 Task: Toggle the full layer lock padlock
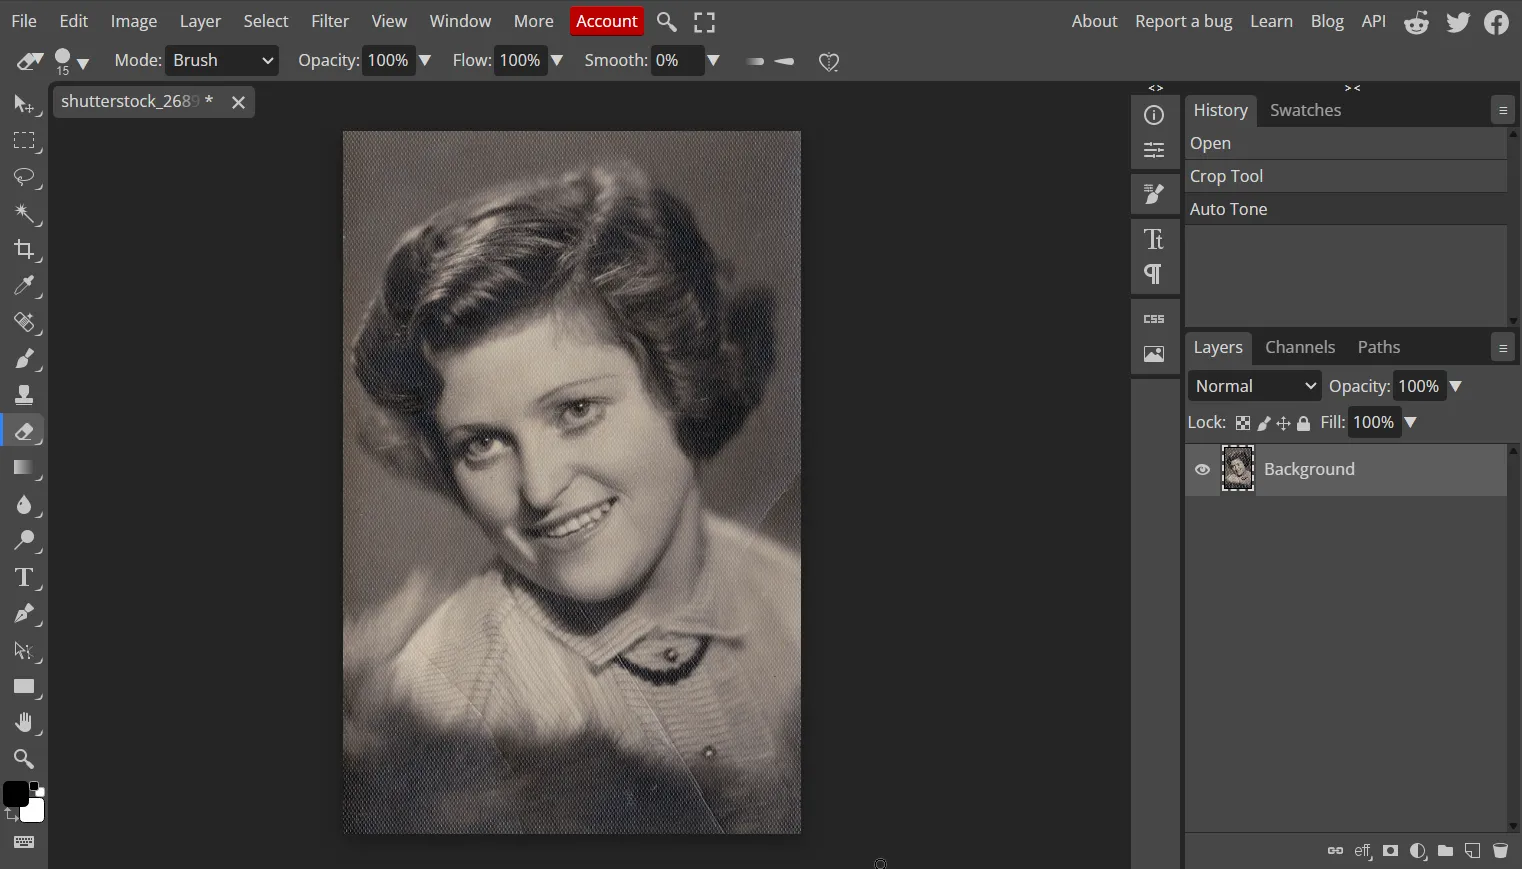[x=1303, y=423]
